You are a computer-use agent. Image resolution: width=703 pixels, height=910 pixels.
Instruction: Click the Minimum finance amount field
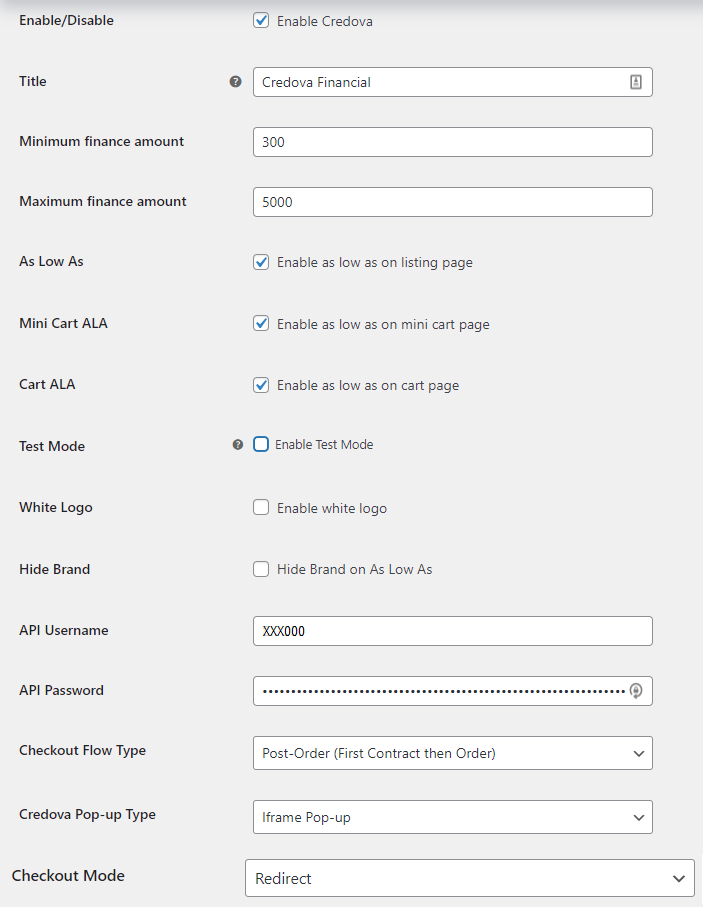[452, 141]
